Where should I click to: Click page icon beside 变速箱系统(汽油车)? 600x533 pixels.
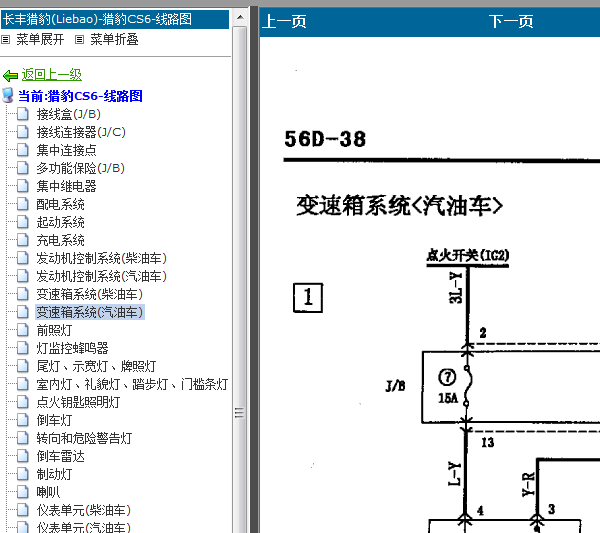click(23, 312)
